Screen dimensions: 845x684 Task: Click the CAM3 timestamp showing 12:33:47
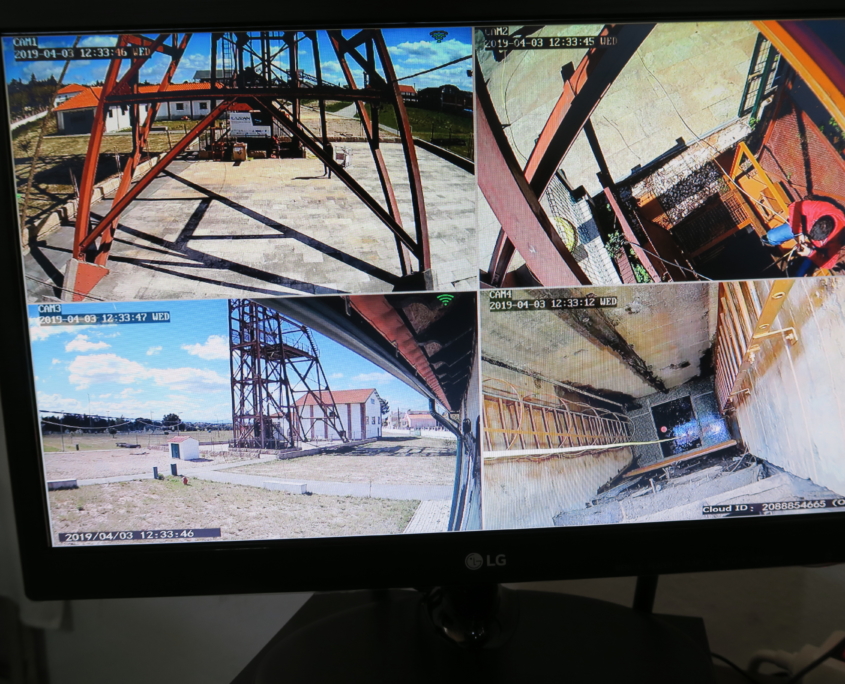tap(104, 318)
